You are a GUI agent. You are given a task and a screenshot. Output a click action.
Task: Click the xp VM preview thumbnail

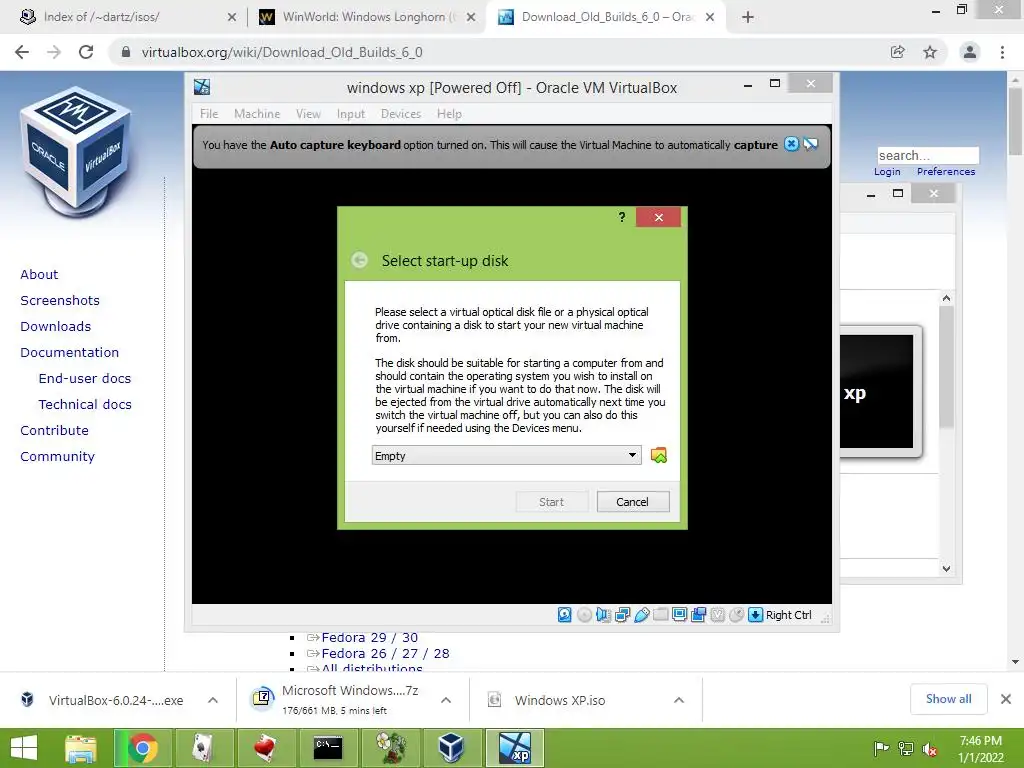[878, 392]
